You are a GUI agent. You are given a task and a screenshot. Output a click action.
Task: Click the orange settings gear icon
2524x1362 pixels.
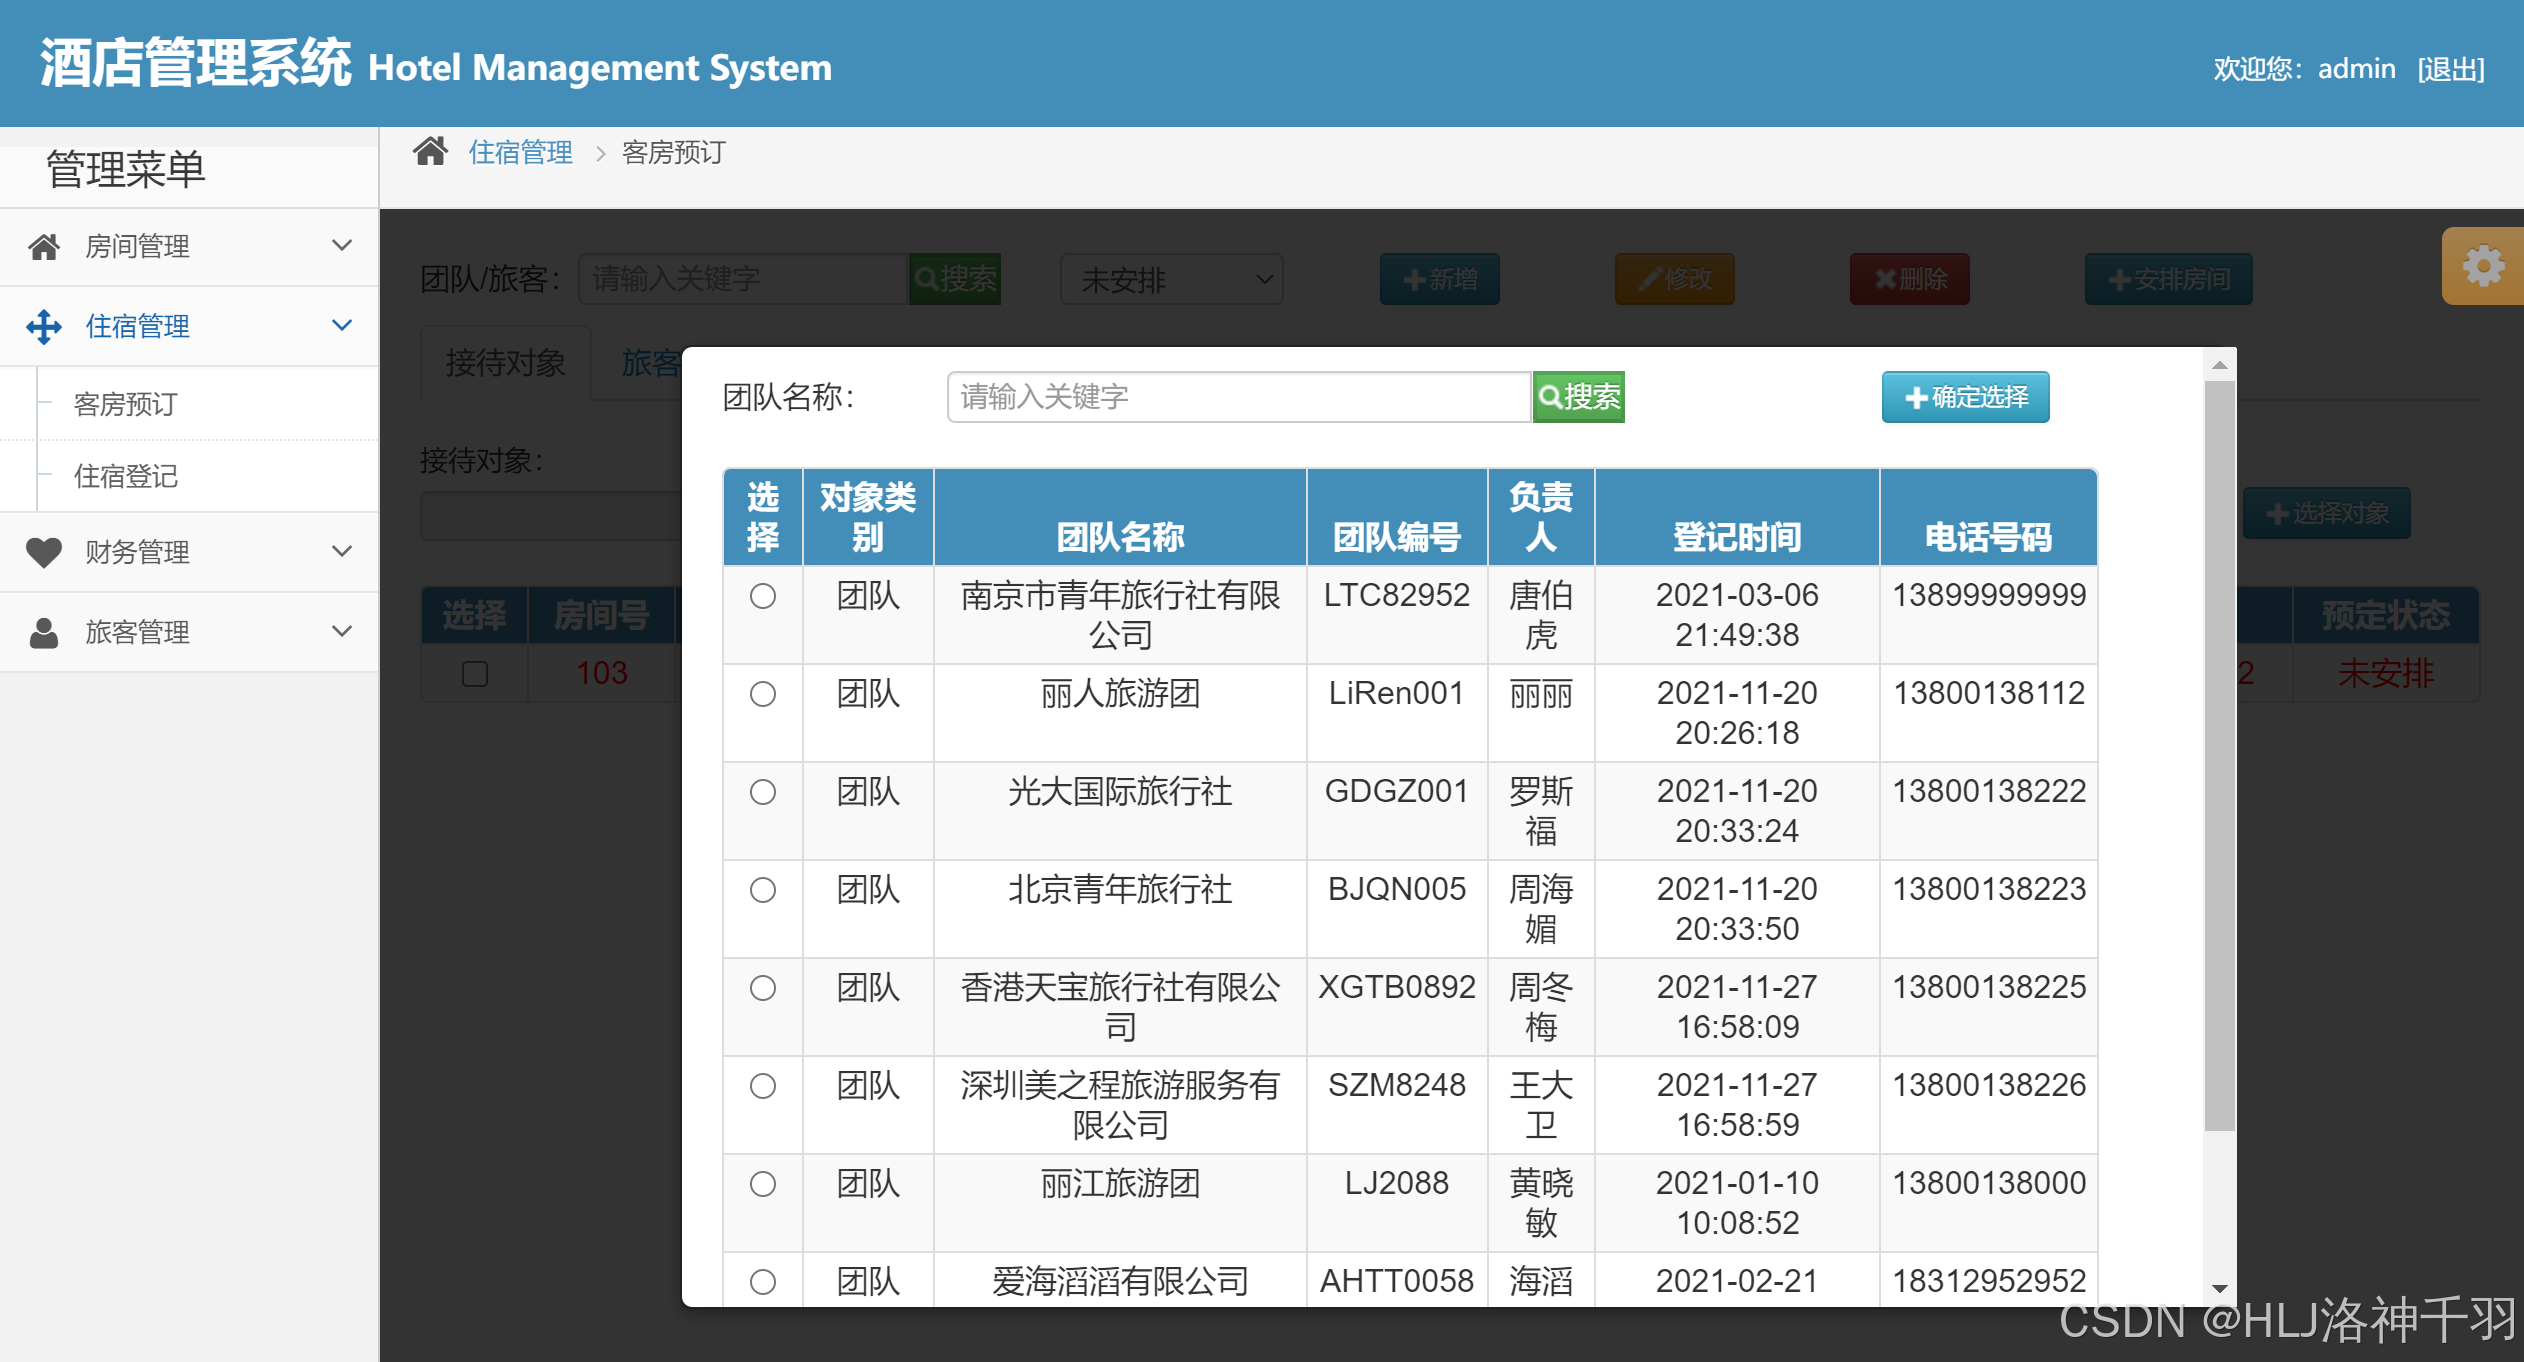2483,266
